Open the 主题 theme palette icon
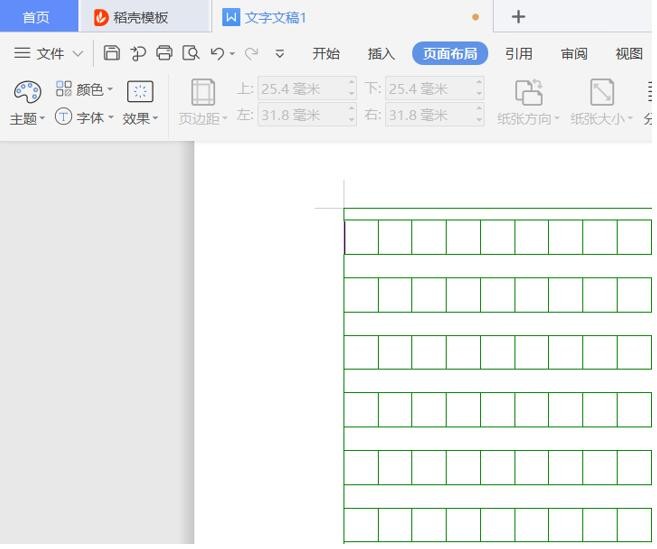 (x=27, y=92)
